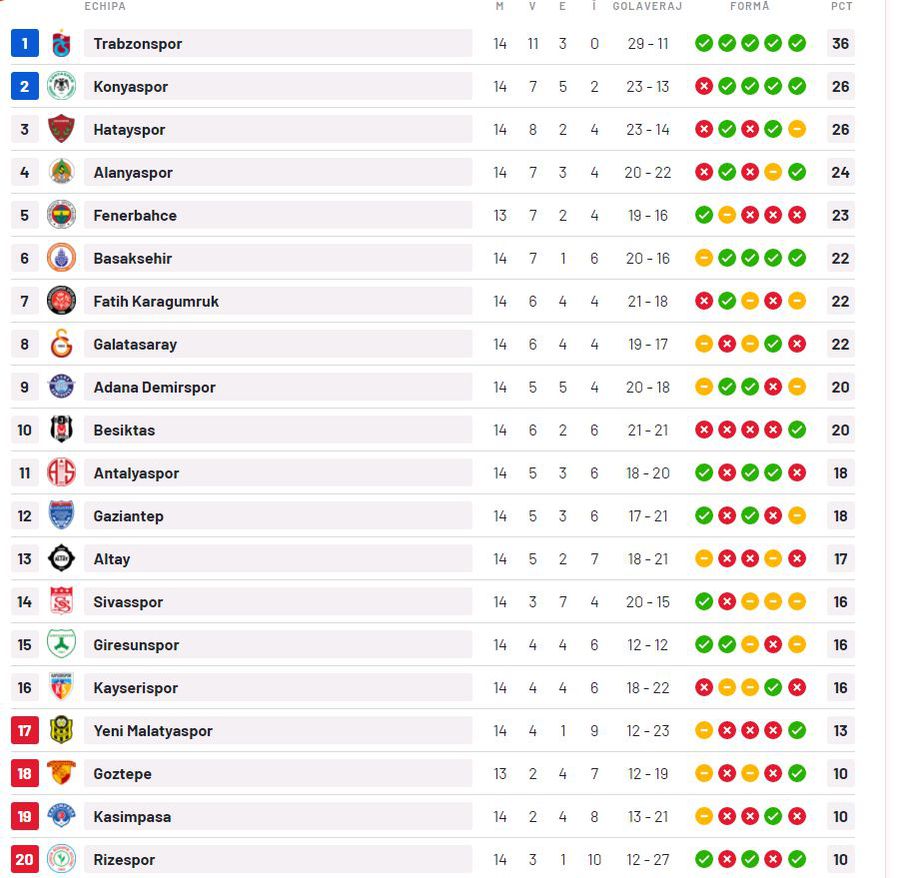Open the Hatayspor team link

(x=129, y=130)
